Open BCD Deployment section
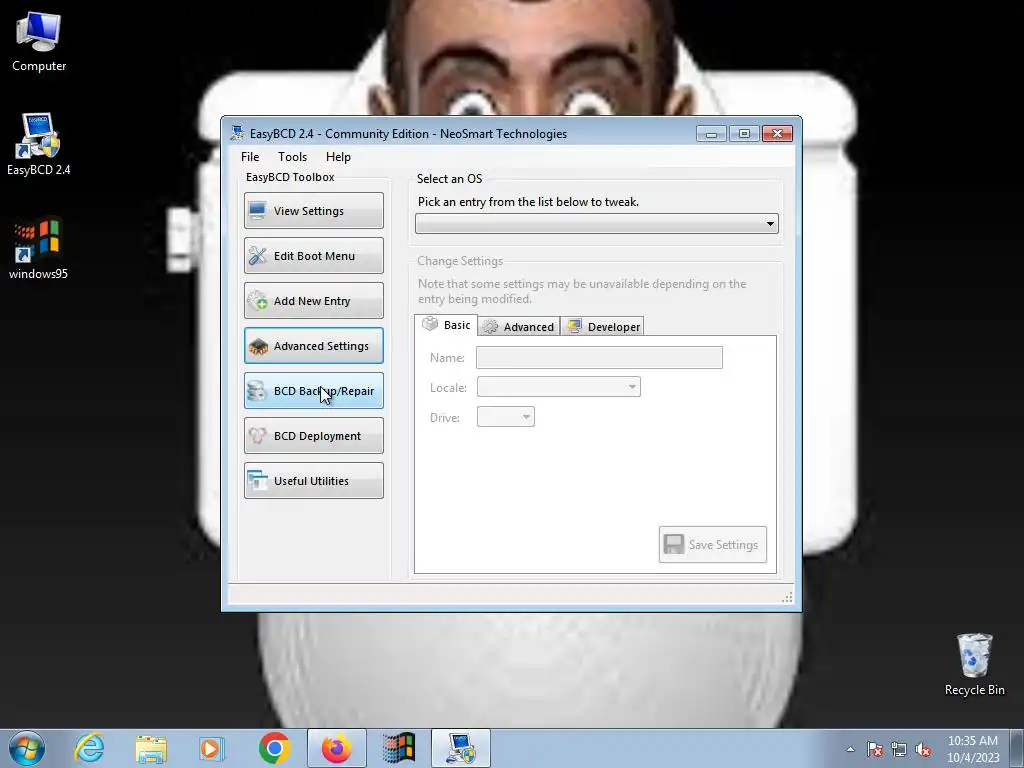The width and height of the screenshot is (1024, 768). [x=313, y=436]
